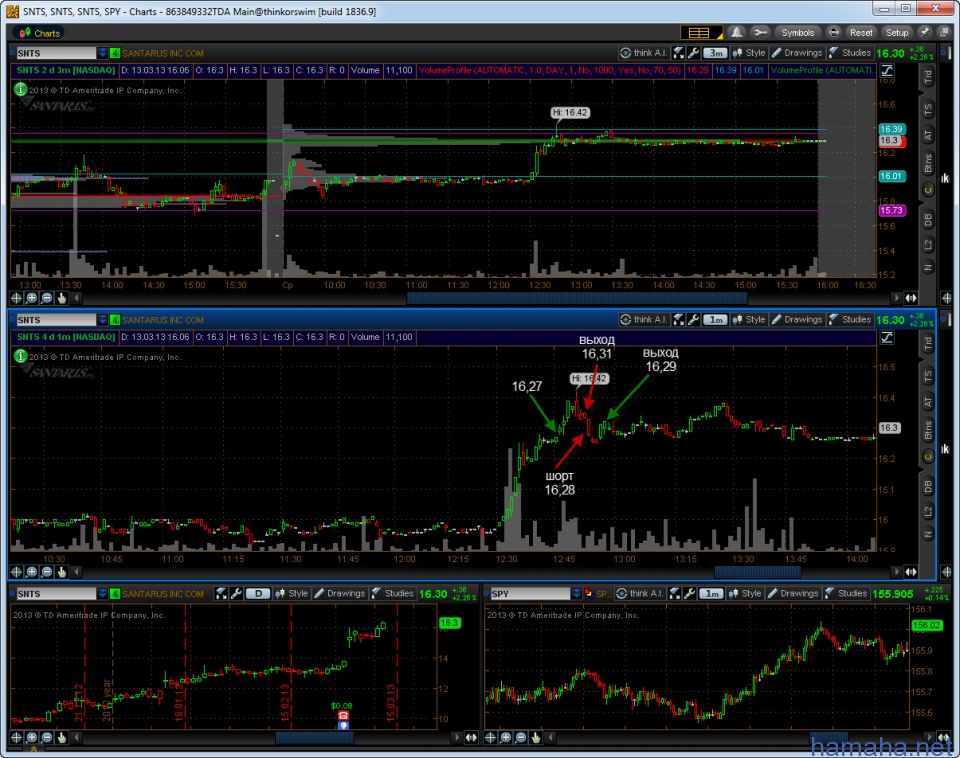This screenshot has width=960, height=758.
Task: Click the green 4 link box in top chart
Action: click(x=114, y=53)
